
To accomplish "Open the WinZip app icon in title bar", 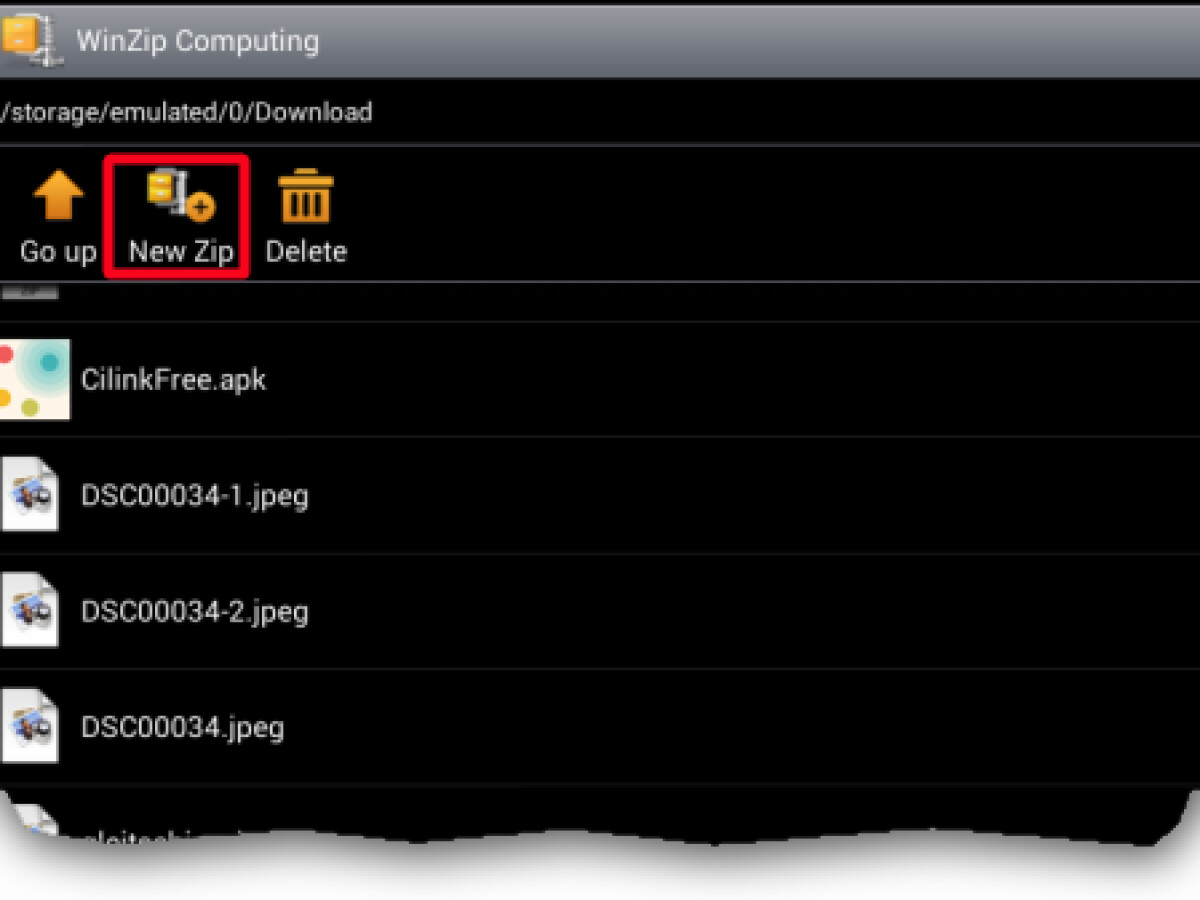I will tap(24, 38).
